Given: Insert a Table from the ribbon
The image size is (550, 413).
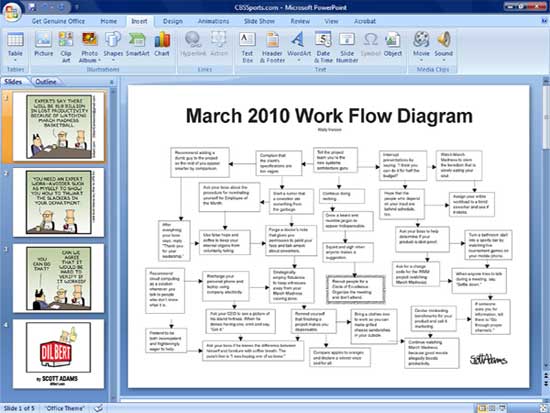Looking at the screenshot, I should point(15,45).
